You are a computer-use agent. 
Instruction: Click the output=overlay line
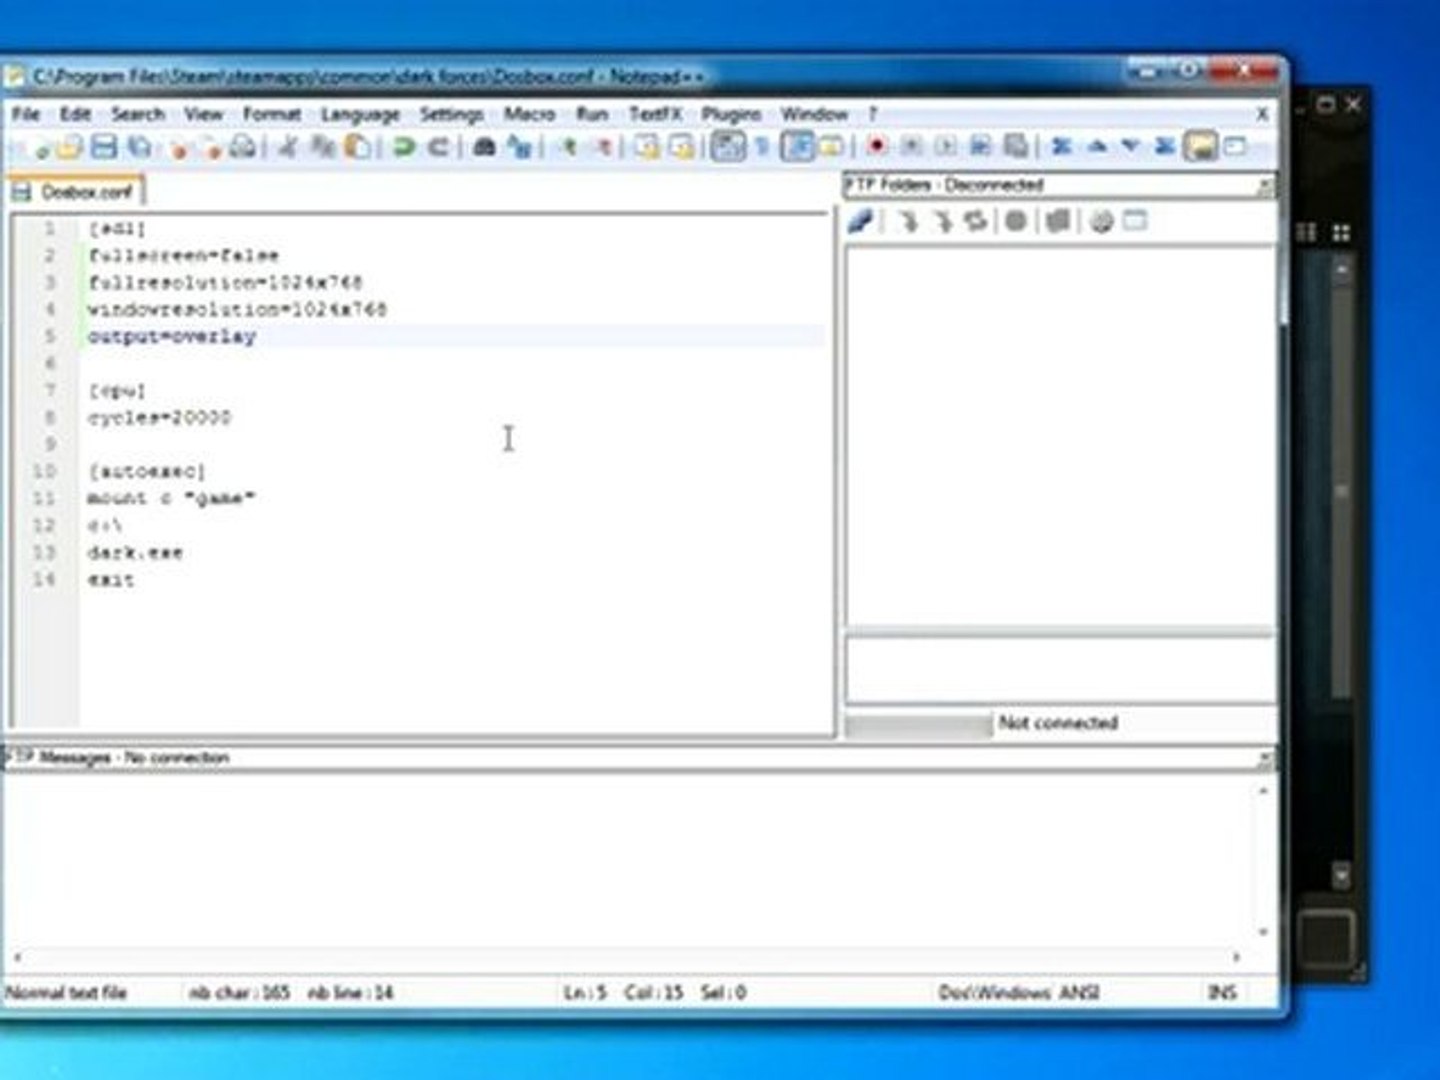tap(172, 337)
